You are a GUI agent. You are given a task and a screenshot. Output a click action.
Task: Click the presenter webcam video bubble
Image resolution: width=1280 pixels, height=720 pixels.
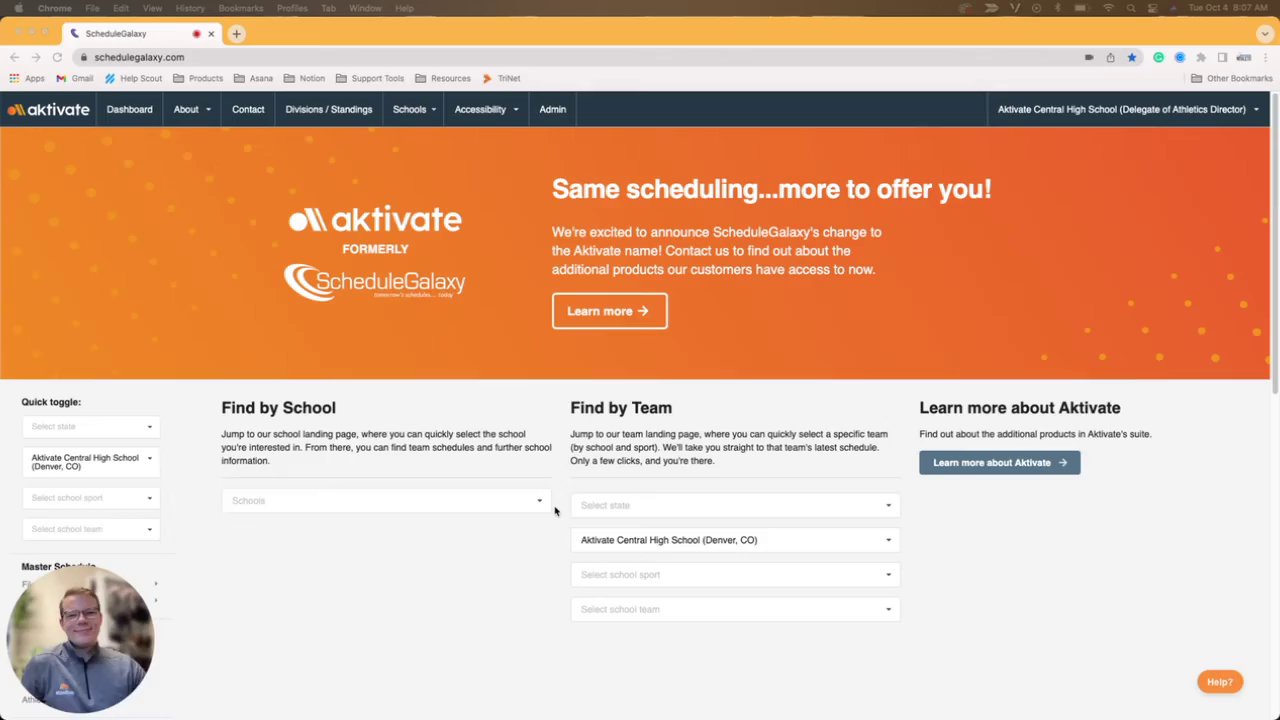pyautogui.click(x=80, y=640)
